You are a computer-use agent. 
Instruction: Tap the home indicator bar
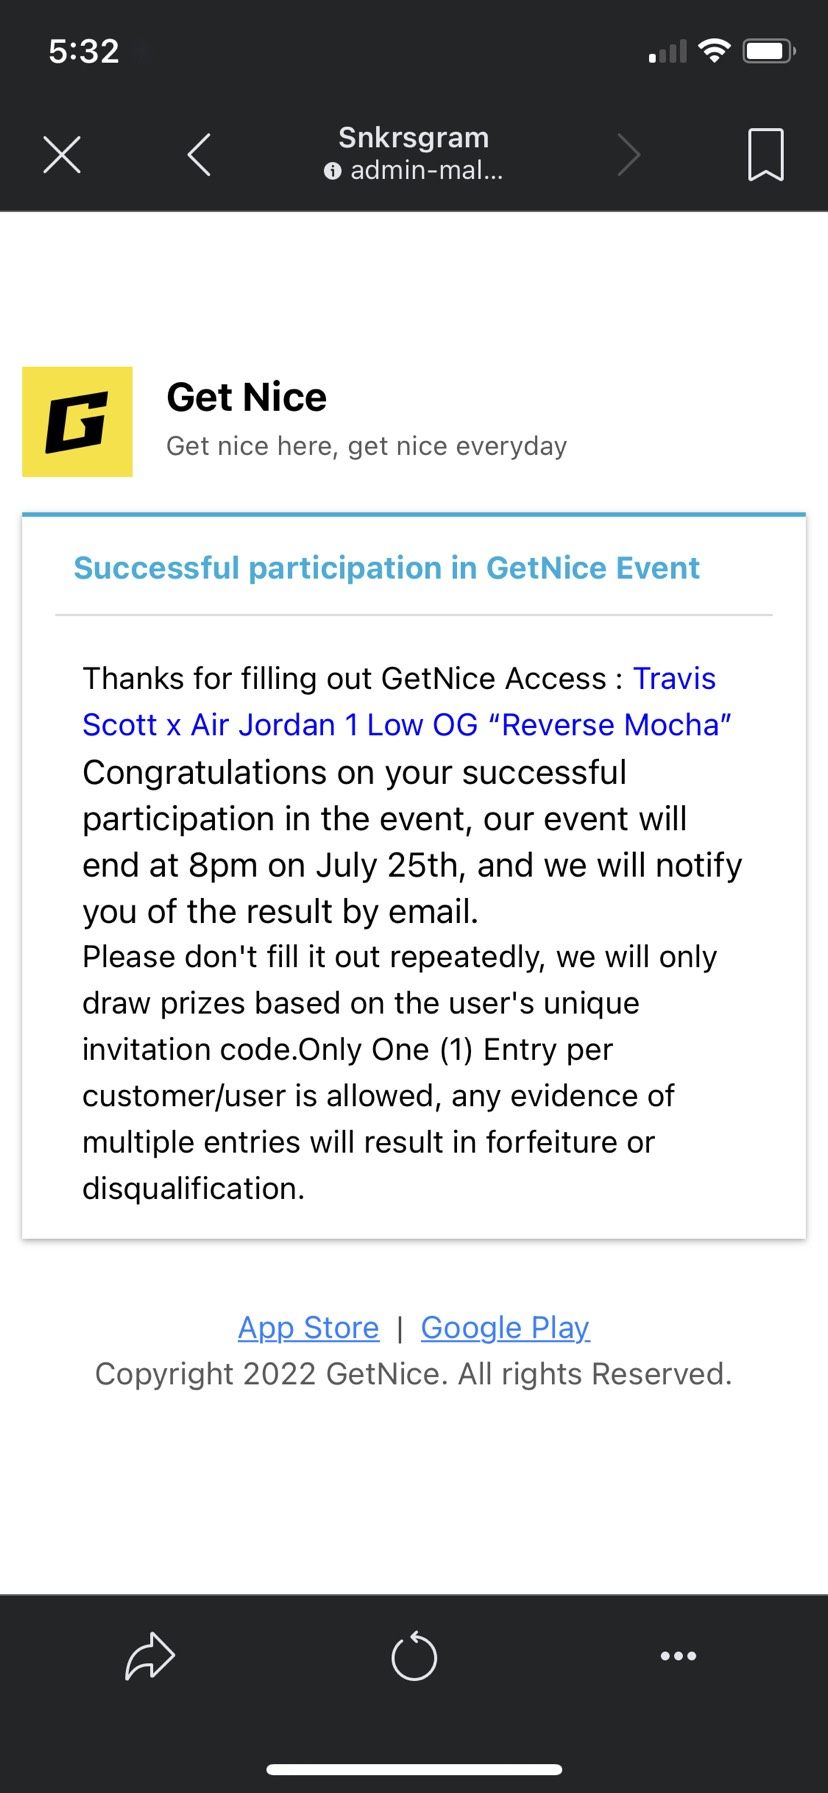click(414, 1769)
